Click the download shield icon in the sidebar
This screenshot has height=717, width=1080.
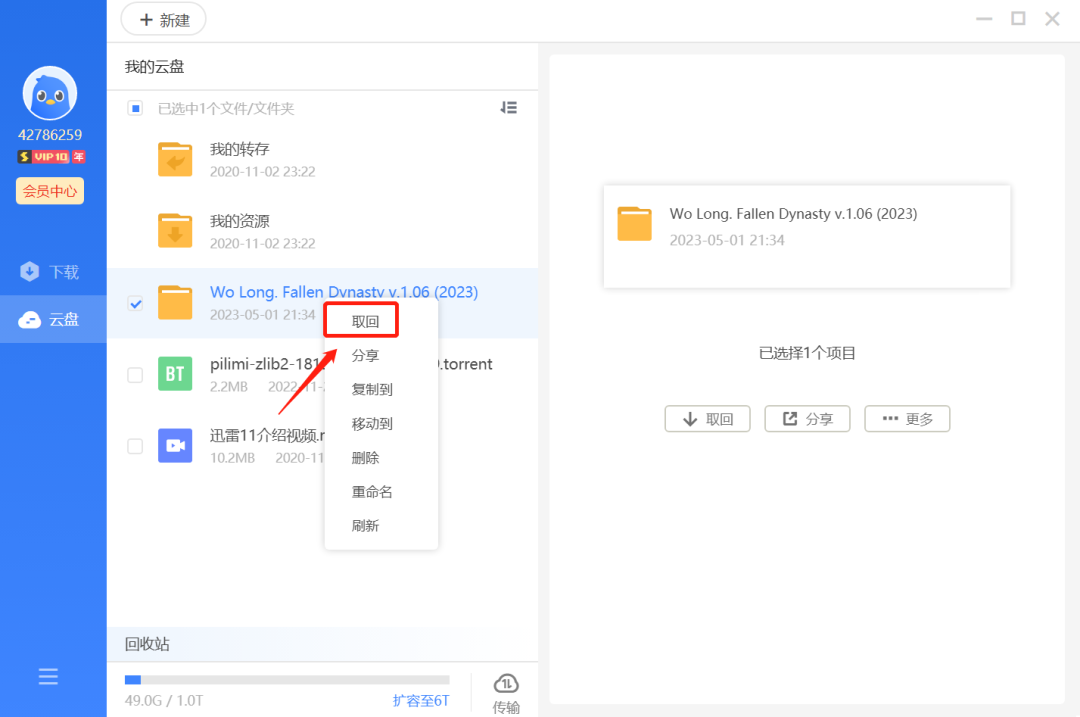30,271
